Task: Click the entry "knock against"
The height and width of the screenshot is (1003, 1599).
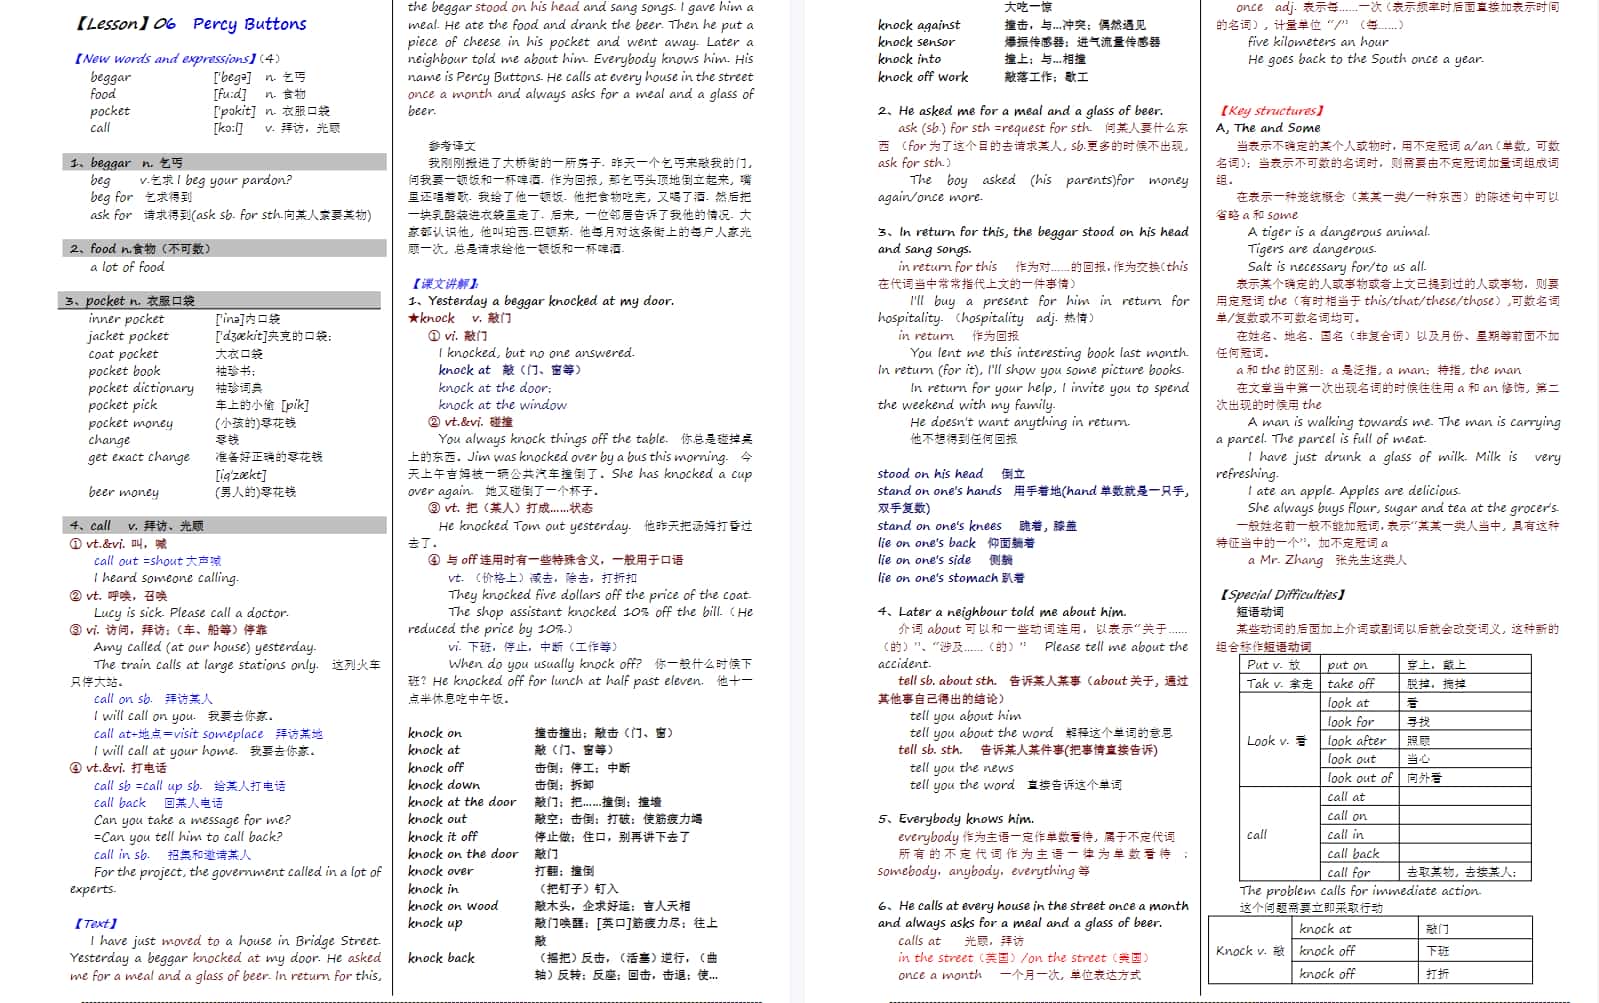Action: (919, 25)
